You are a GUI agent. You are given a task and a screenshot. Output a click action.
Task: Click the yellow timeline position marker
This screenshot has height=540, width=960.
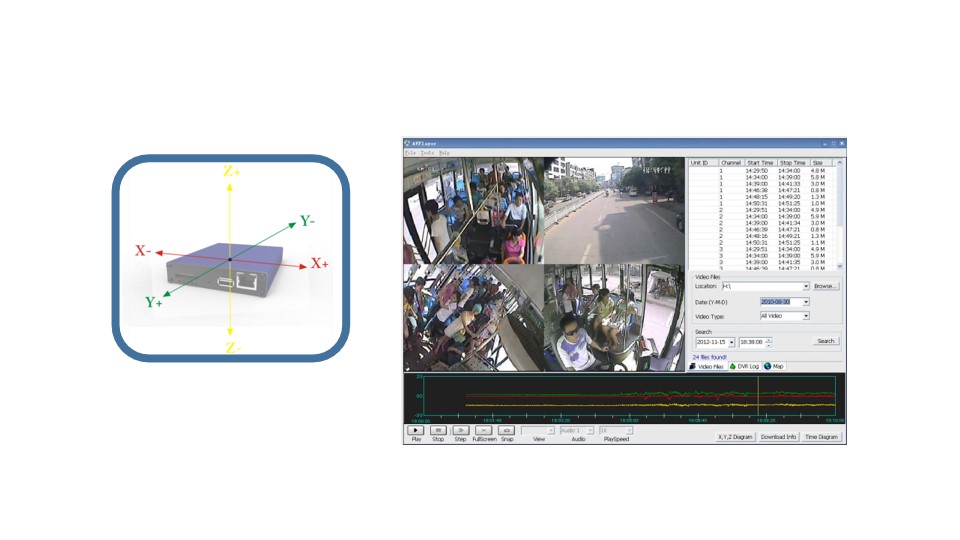pyautogui.click(x=758, y=397)
